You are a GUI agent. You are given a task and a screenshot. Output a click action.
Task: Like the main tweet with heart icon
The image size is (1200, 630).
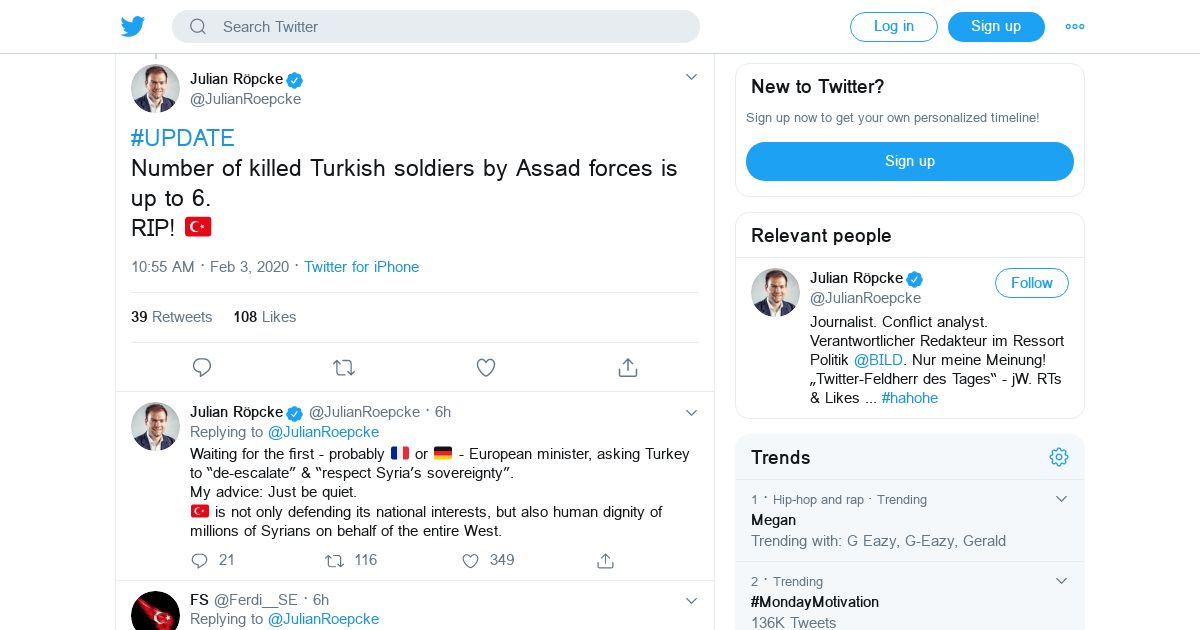(x=486, y=368)
